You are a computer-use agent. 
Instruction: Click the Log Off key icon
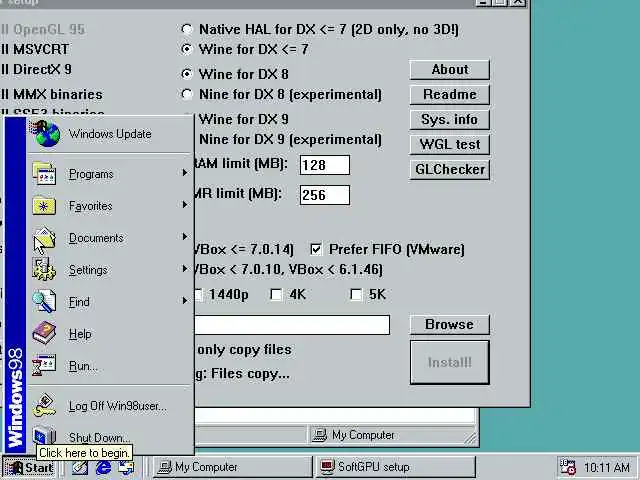(x=44, y=406)
